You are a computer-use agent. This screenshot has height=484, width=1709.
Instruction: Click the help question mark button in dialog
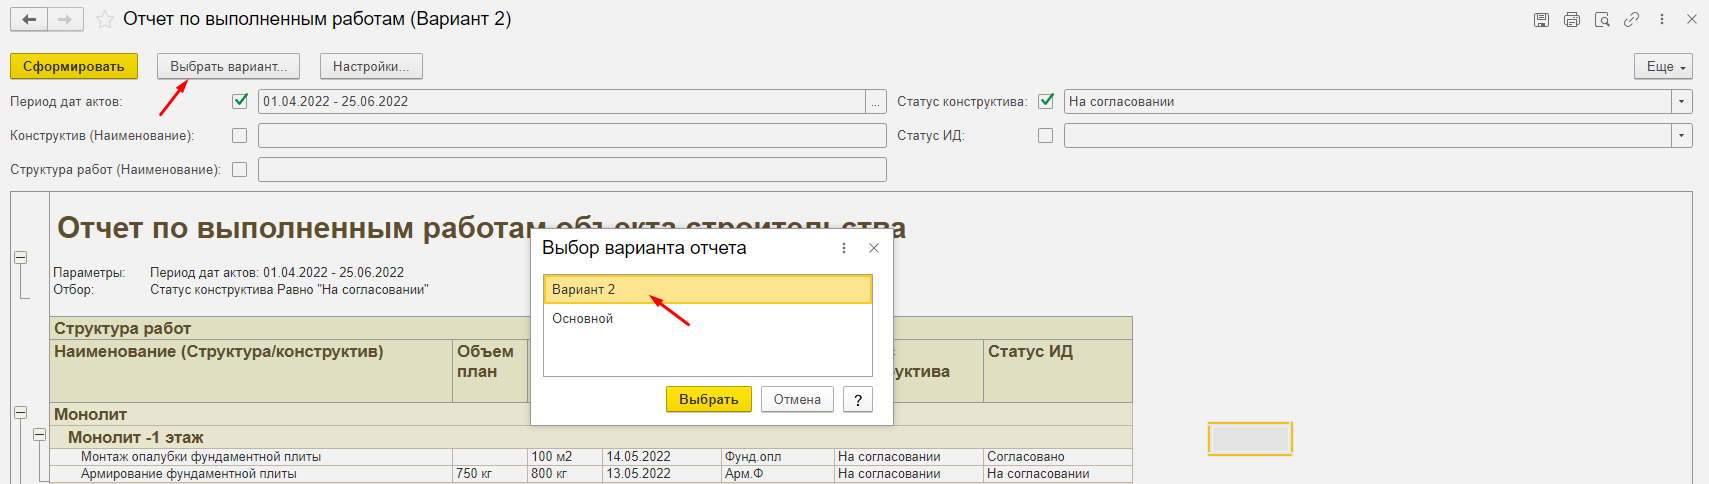857,400
